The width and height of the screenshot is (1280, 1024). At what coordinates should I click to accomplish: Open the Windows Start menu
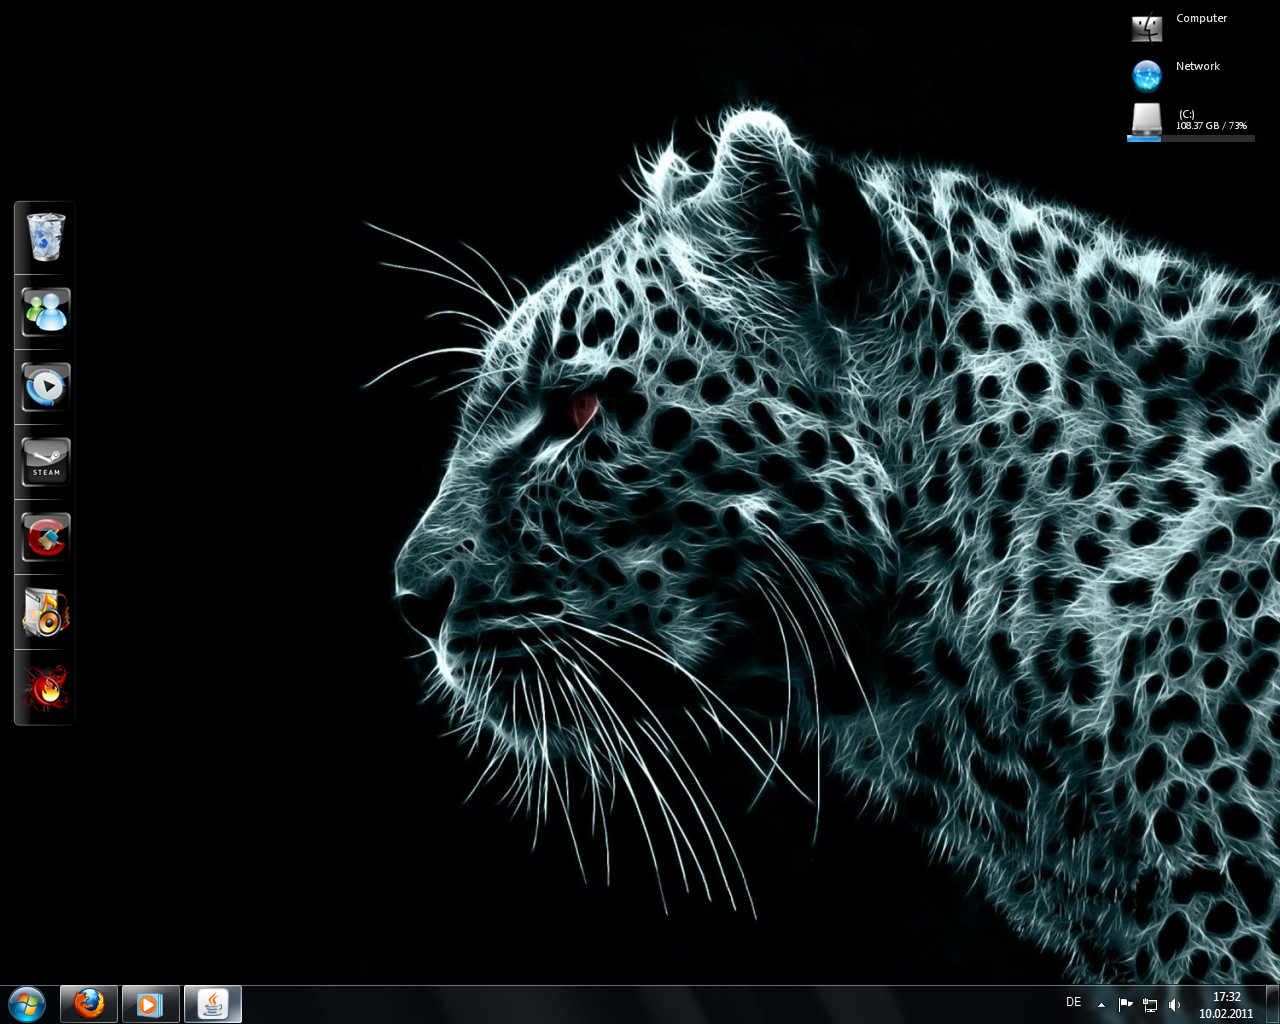click(x=27, y=1004)
